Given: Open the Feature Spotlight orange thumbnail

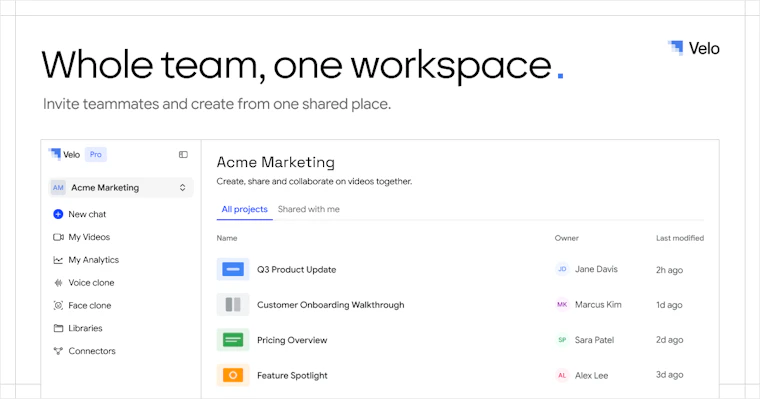Looking at the screenshot, I should [x=233, y=375].
